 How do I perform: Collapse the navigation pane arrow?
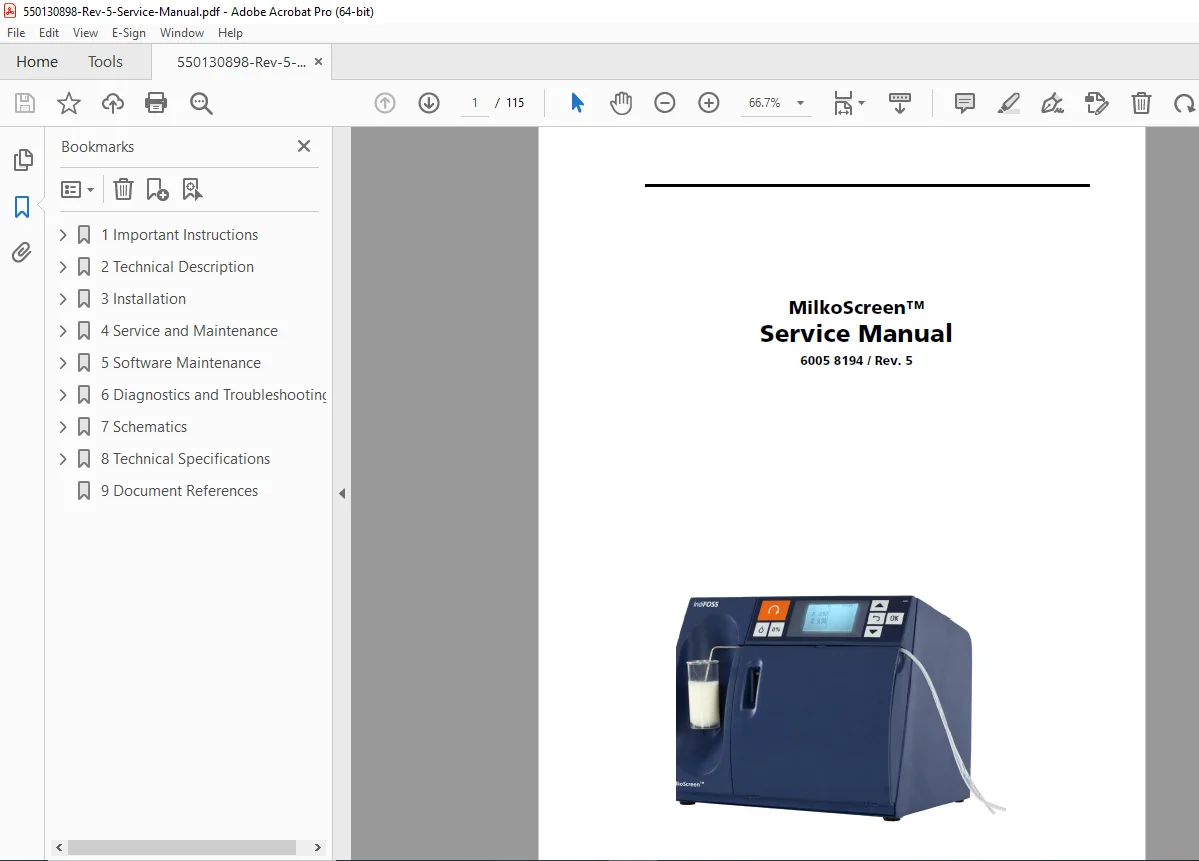click(342, 493)
